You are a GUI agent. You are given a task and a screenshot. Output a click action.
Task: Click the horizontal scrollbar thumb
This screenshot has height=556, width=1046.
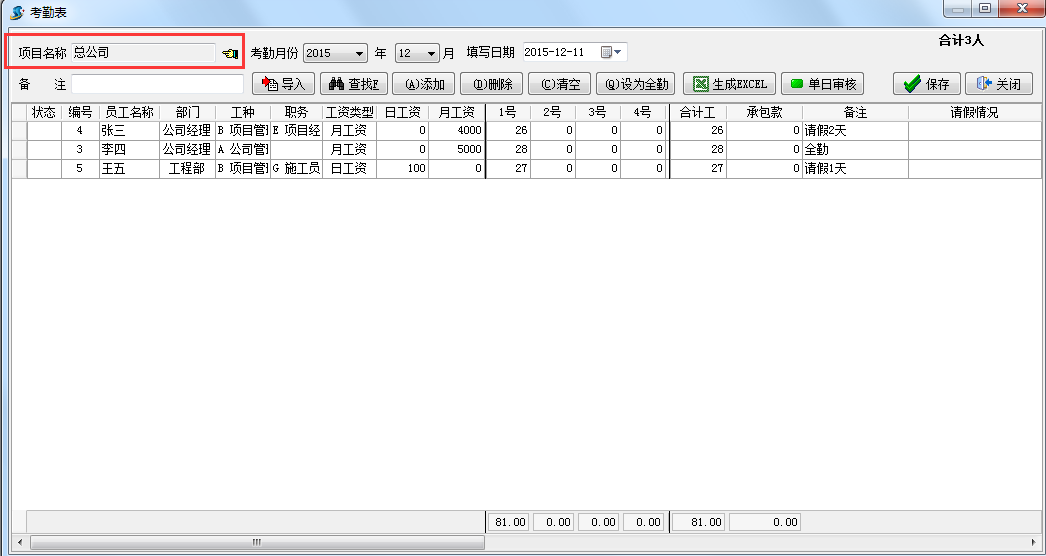coord(256,542)
